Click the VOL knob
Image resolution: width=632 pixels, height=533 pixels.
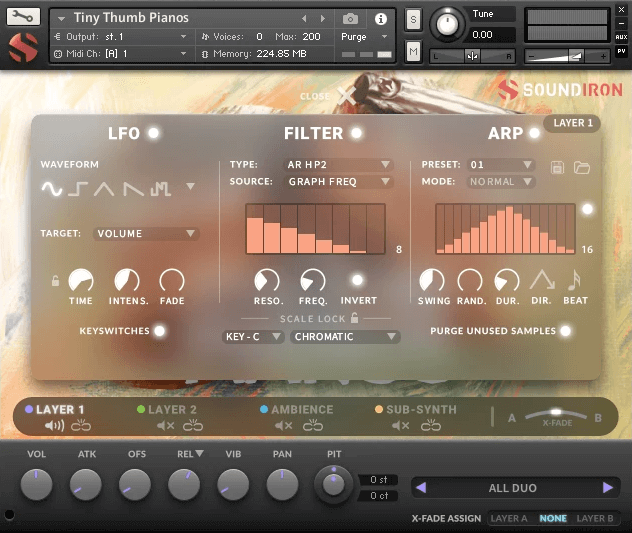[x=36, y=484]
